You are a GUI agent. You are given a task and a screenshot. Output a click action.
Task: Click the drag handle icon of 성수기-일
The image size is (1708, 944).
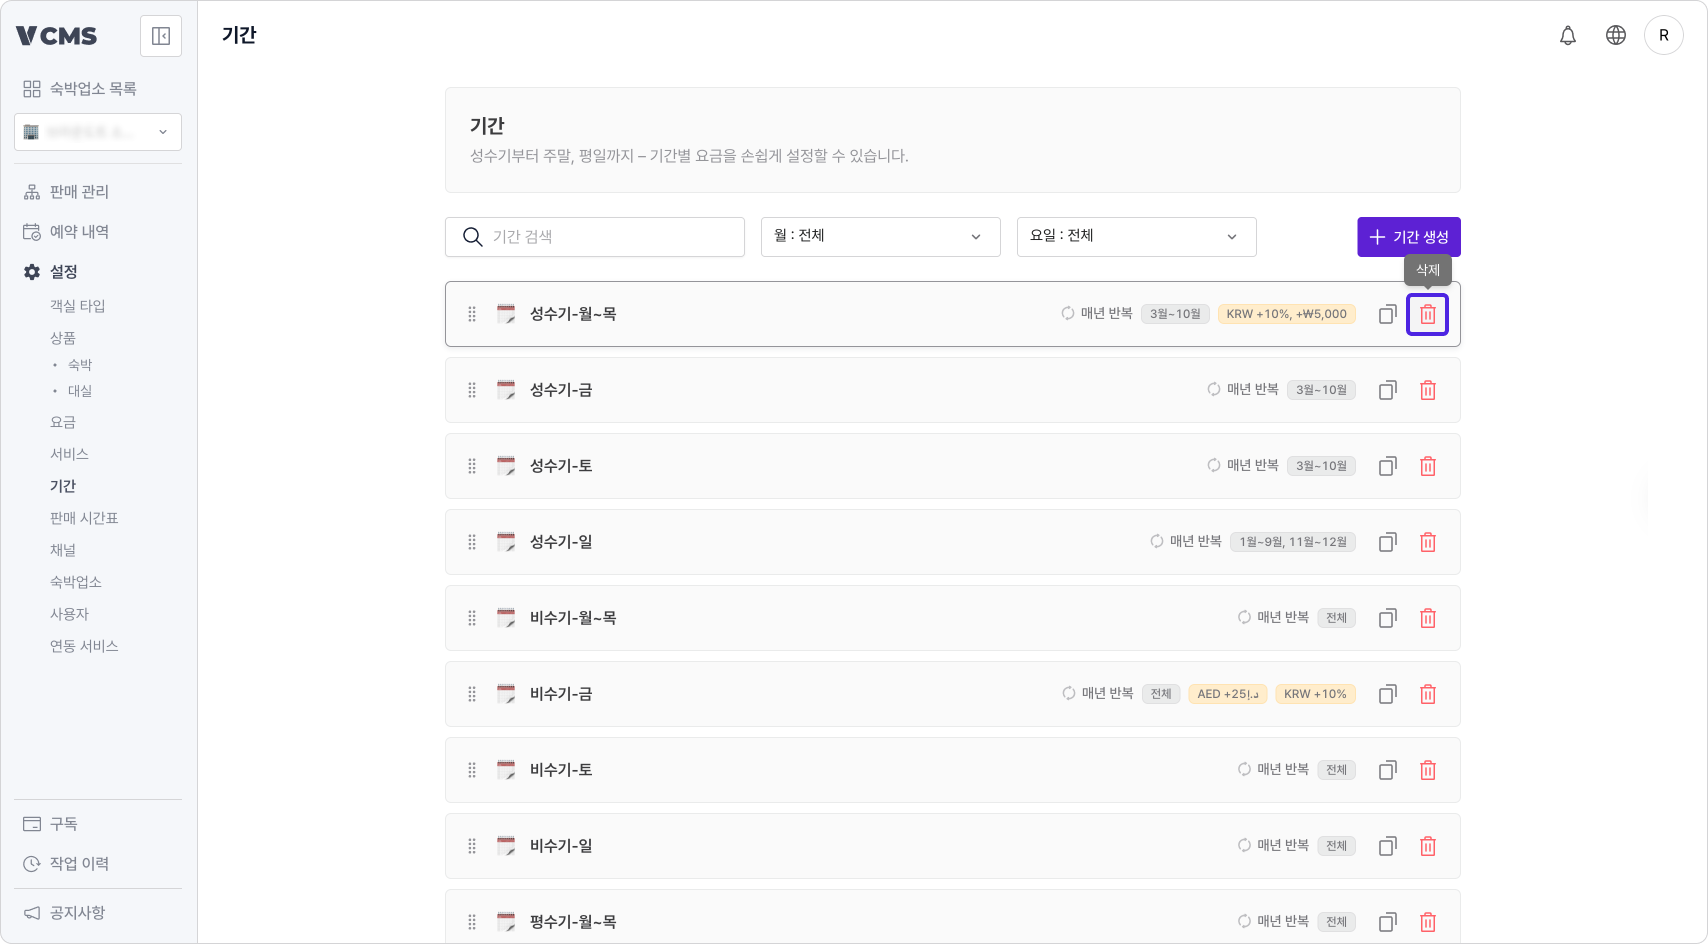coord(471,542)
